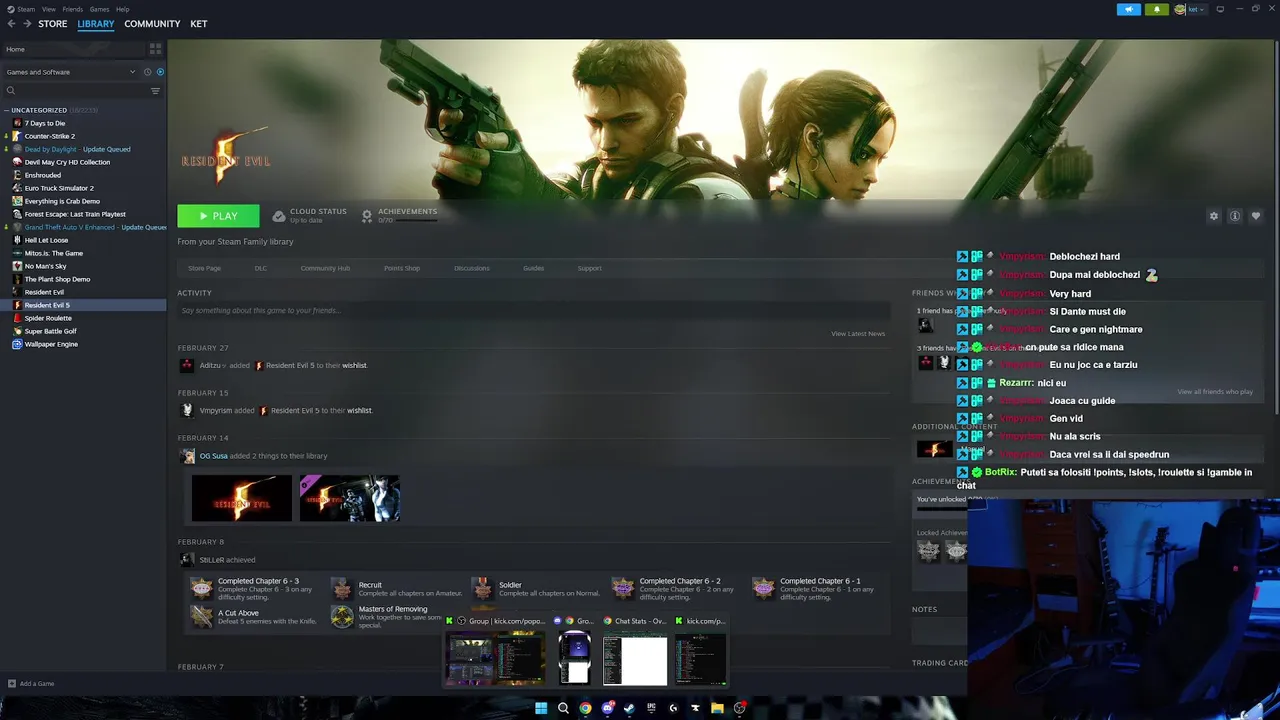Open OBS icon in the taskbar
The height and width of the screenshot is (720, 1280).
point(739,708)
